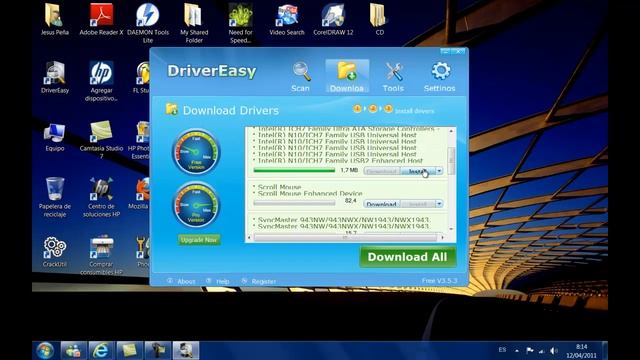Image resolution: width=640 pixels, height=360 pixels.
Task: Select the 'Scroll Mouse' list entry
Action: click(279, 187)
